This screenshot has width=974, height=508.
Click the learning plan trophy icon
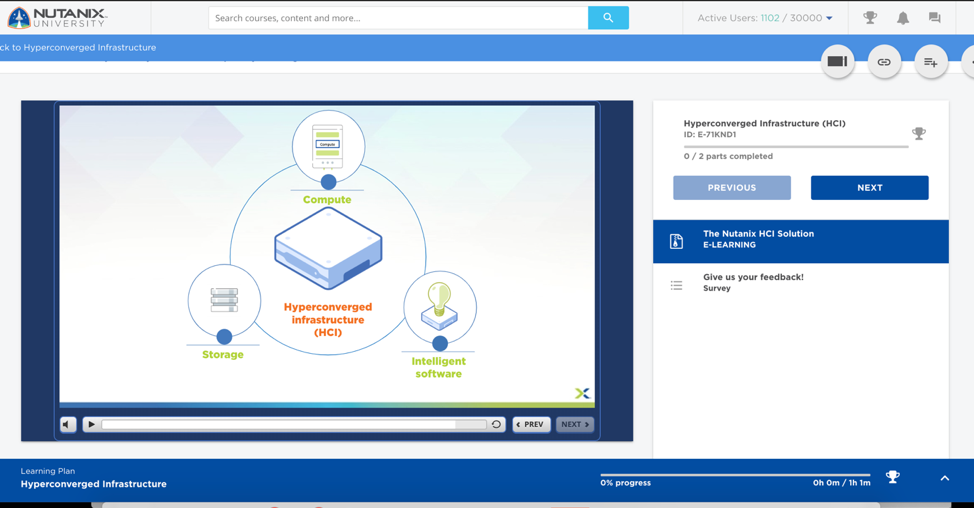(893, 477)
